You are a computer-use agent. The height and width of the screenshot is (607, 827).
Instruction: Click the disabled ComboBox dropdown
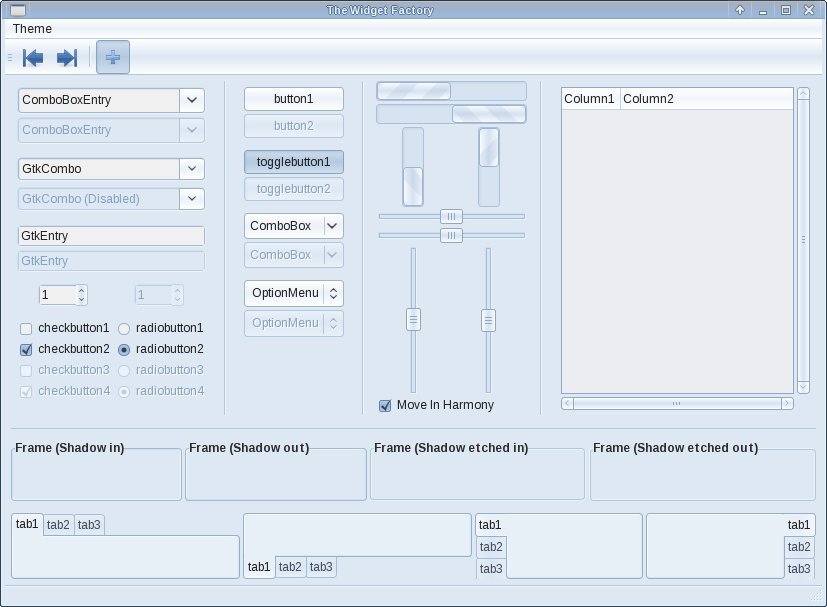(294, 255)
